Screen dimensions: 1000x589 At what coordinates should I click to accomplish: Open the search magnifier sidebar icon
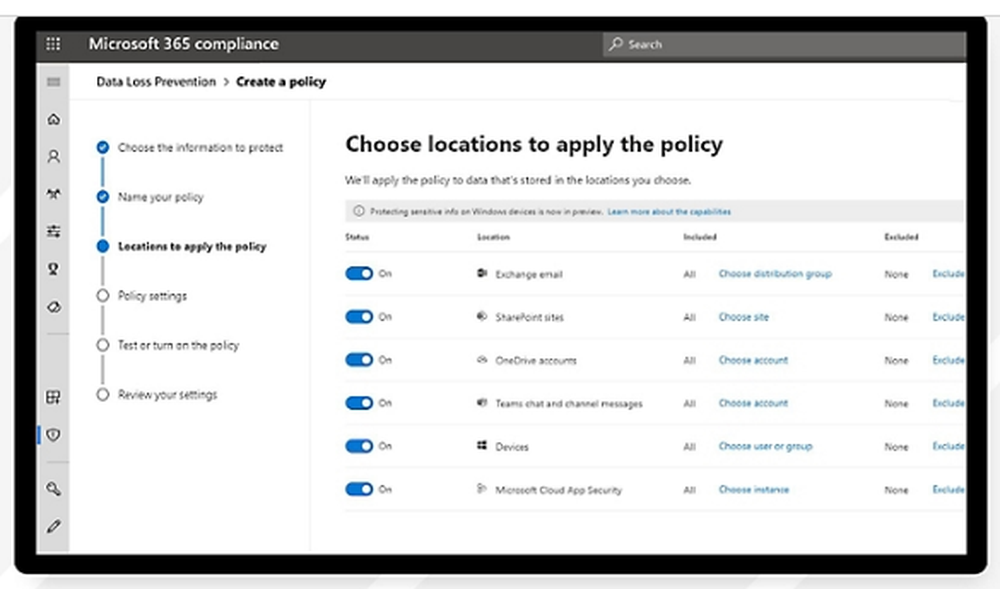pyautogui.click(x=54, y=489)
